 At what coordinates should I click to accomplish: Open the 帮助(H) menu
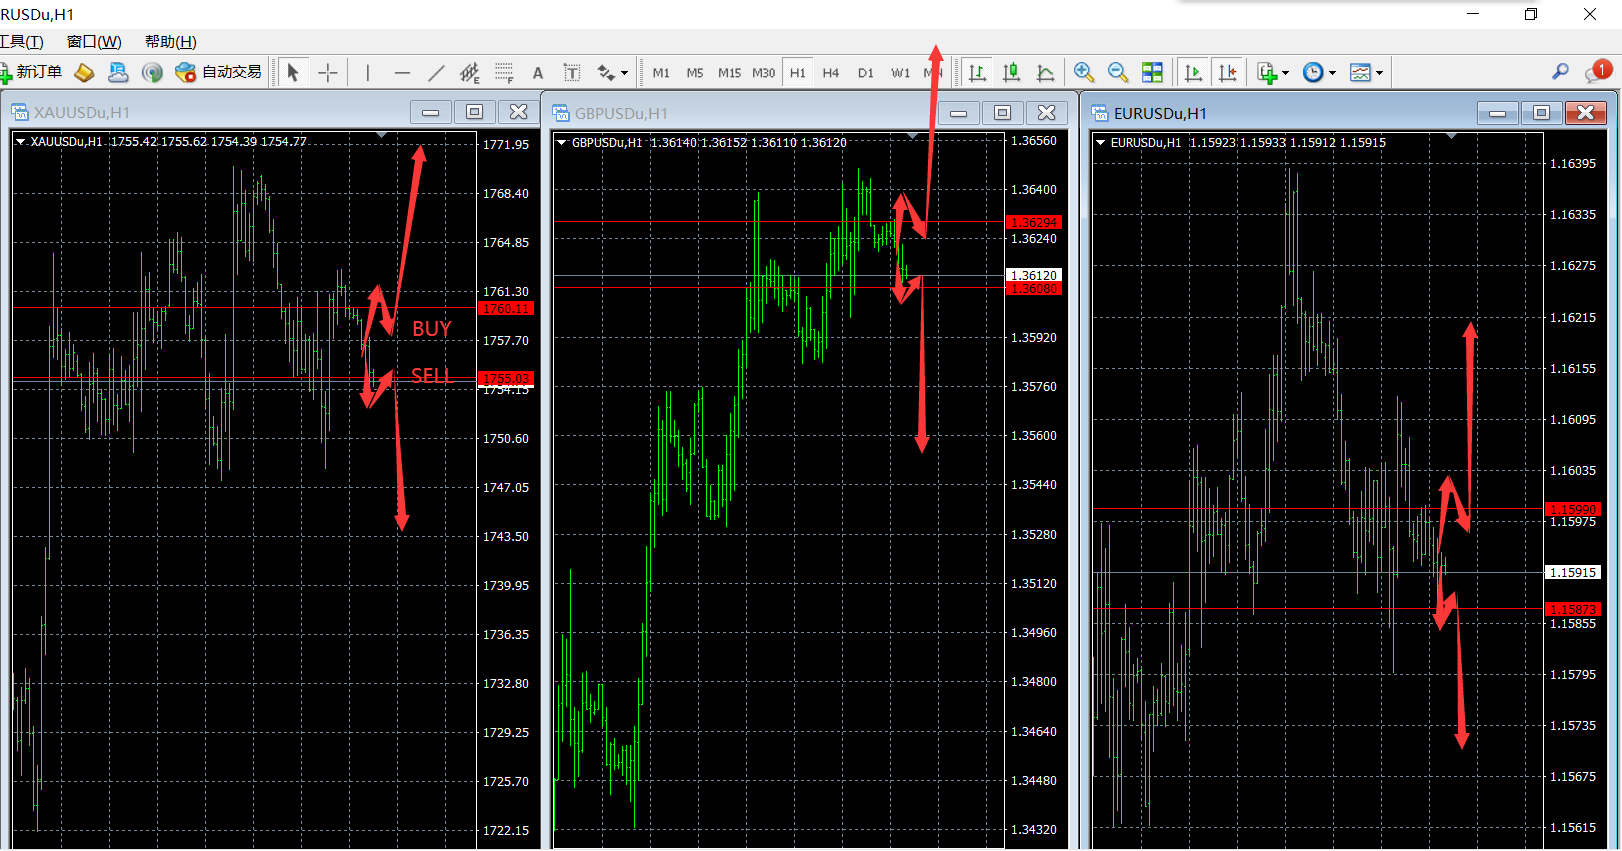(x=170, y=42)
